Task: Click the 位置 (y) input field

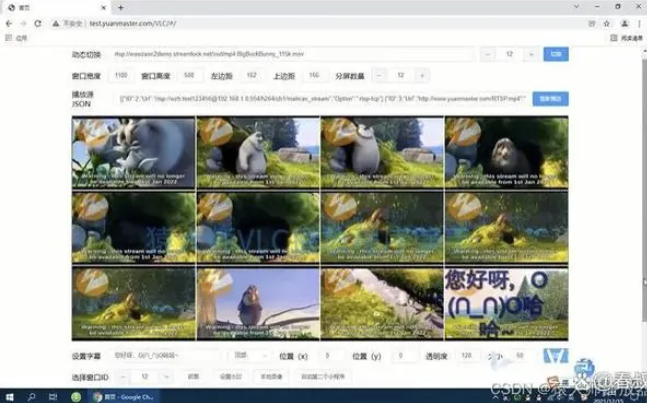Action: pos(406,356)
